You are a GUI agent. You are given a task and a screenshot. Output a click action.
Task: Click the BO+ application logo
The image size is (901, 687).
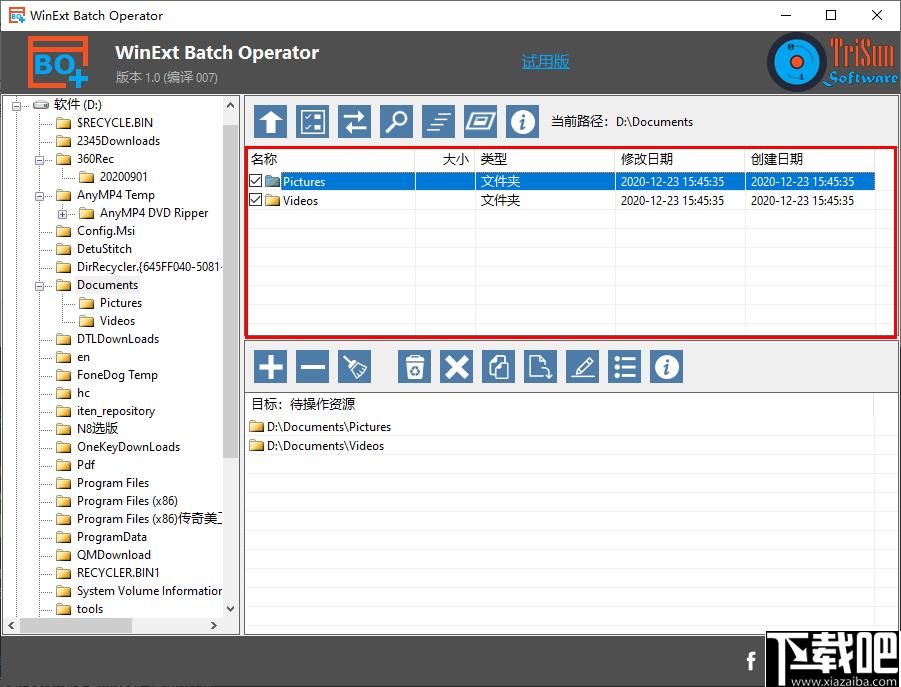click(58, 62)
